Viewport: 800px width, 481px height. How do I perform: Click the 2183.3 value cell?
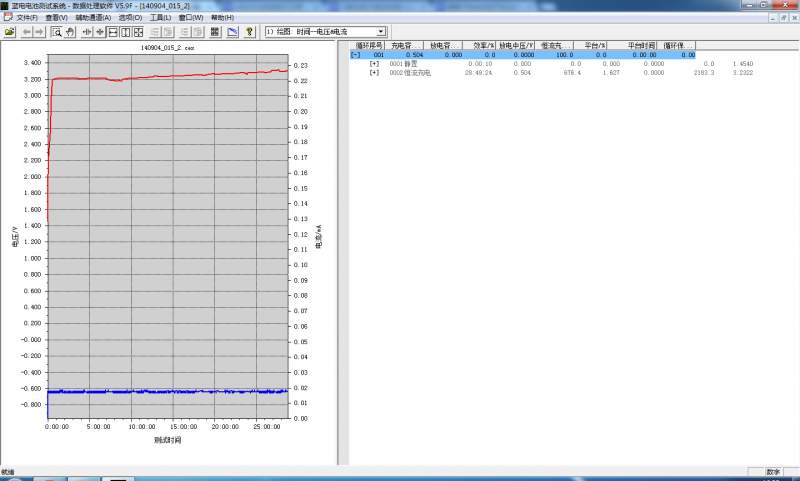[x=704, y=72]
